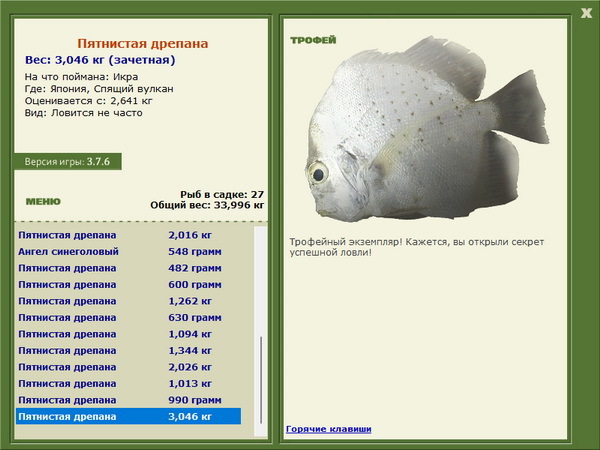This screenshot has height=450, width=600.
Task: Click the Версия игры 3.7.6 label
Action: pos(67,161)
